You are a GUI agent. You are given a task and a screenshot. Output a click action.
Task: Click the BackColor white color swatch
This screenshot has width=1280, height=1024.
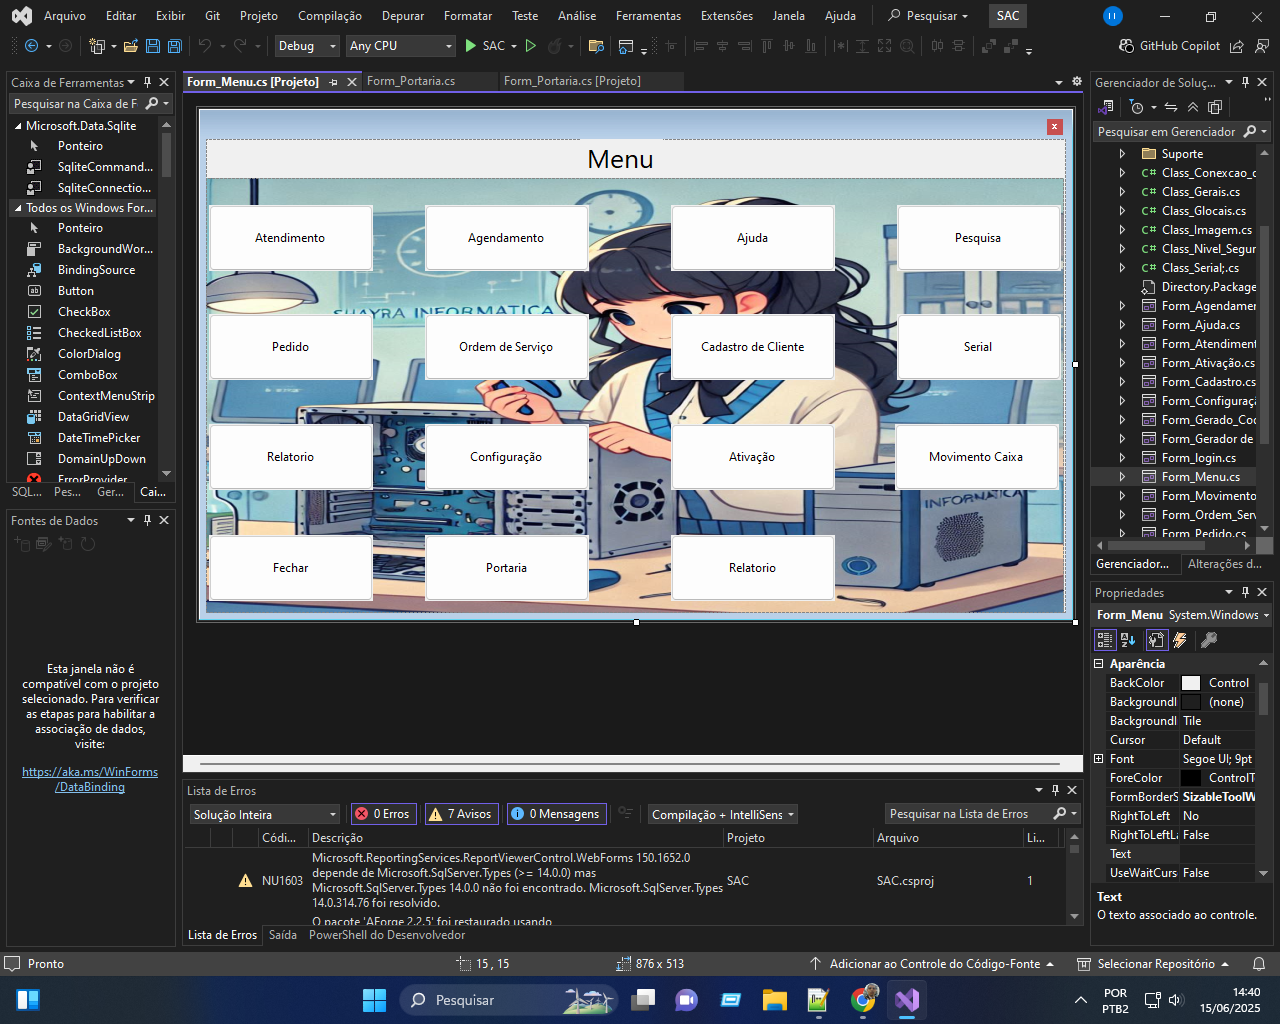pos(1191,683)
